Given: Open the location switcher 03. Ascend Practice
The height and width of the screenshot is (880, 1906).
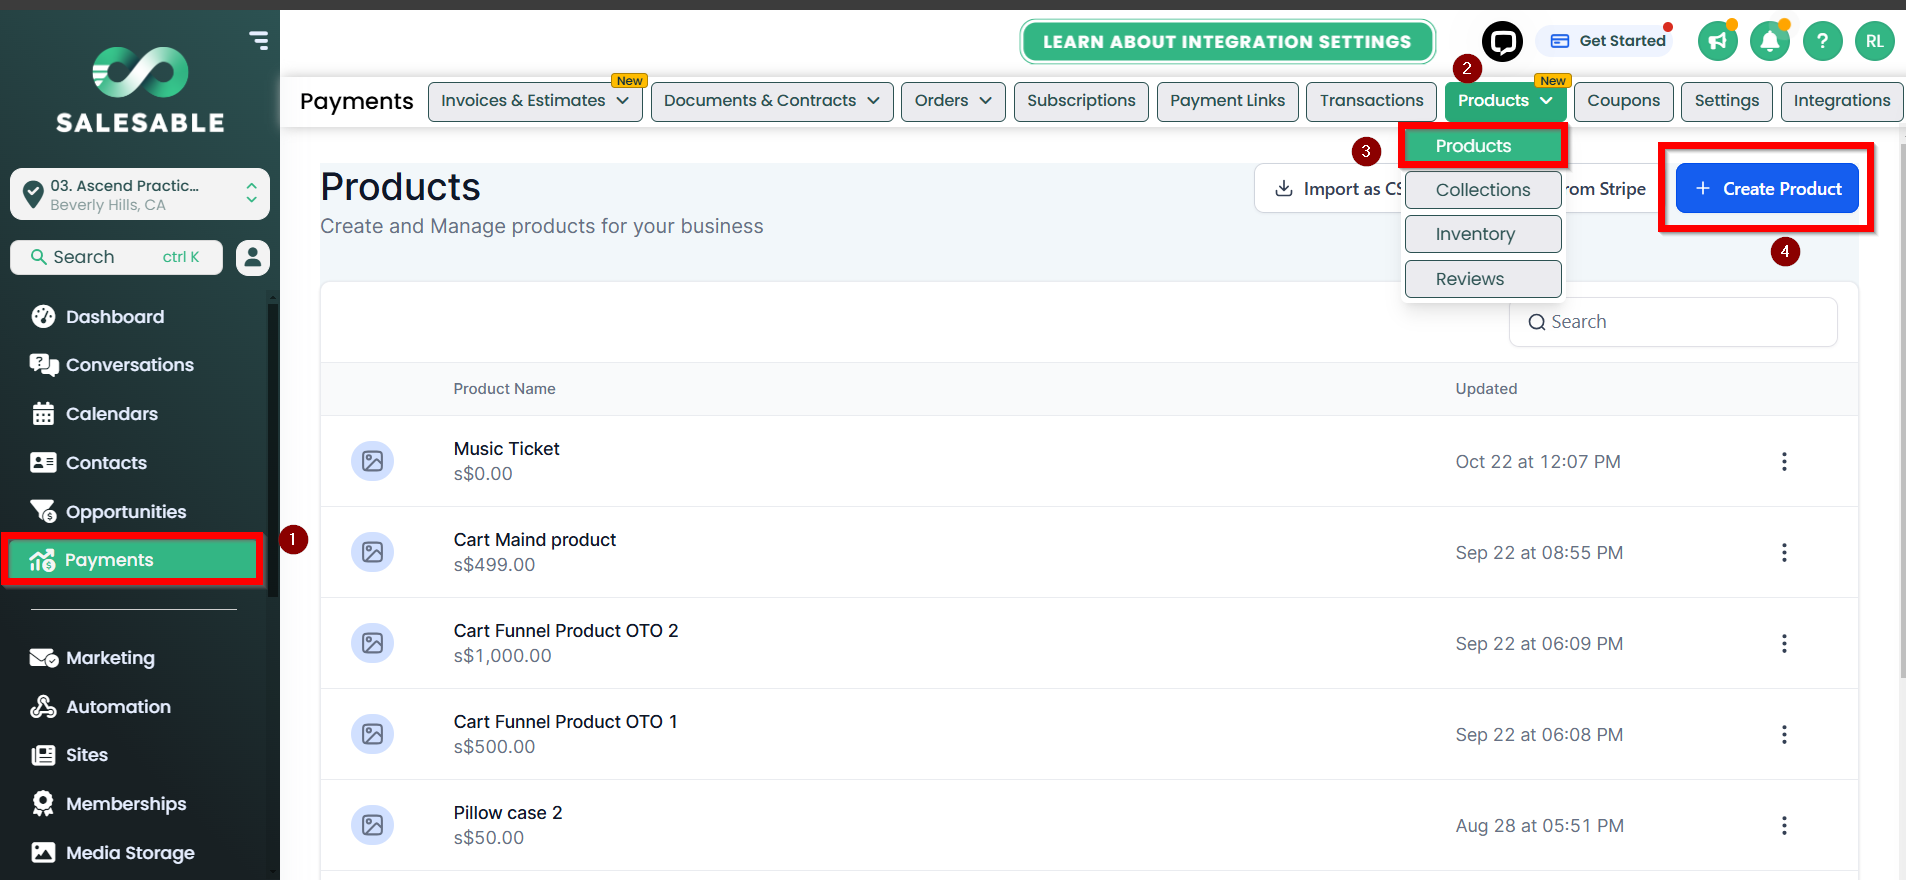Looking at the screenshot, I should pos(140,194).
